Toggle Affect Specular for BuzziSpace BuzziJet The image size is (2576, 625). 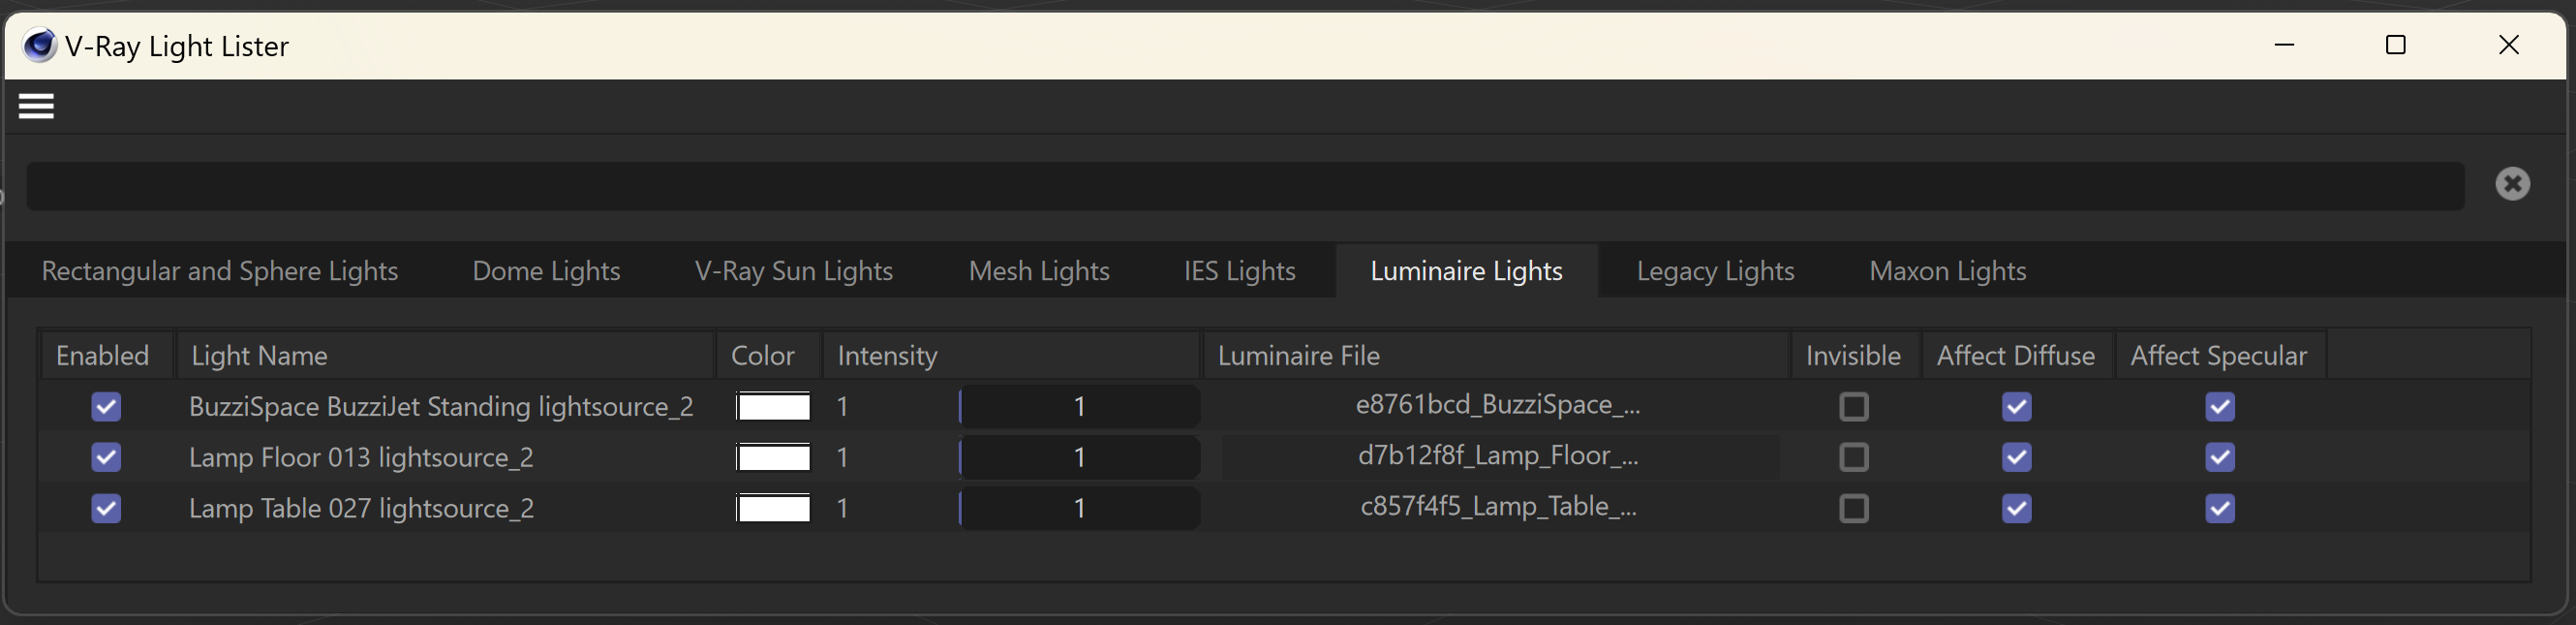[x=2220, y=407]
